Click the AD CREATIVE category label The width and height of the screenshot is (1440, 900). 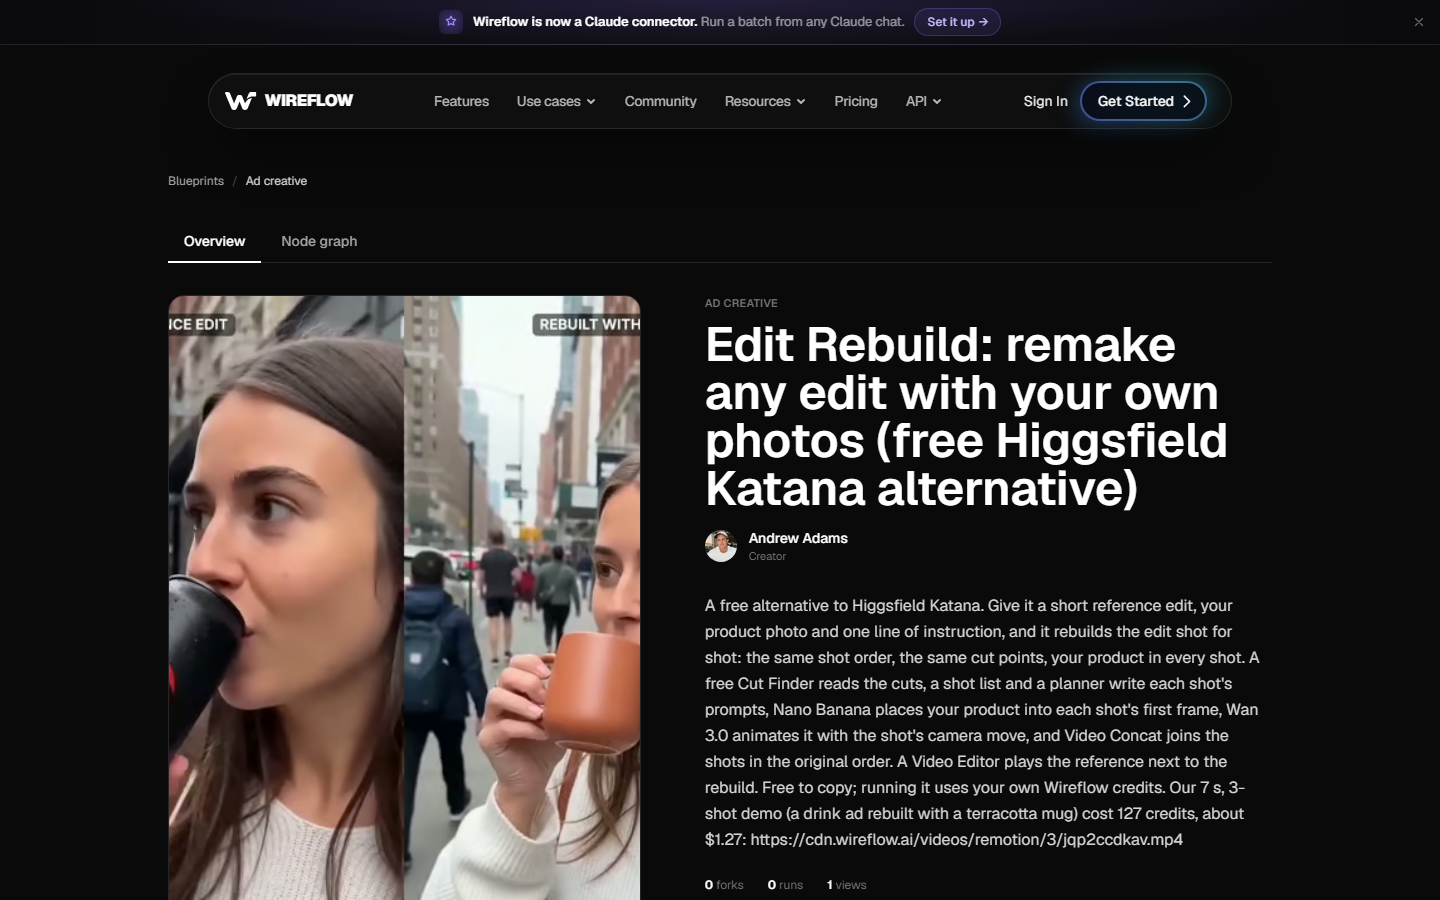coord(741,303)
